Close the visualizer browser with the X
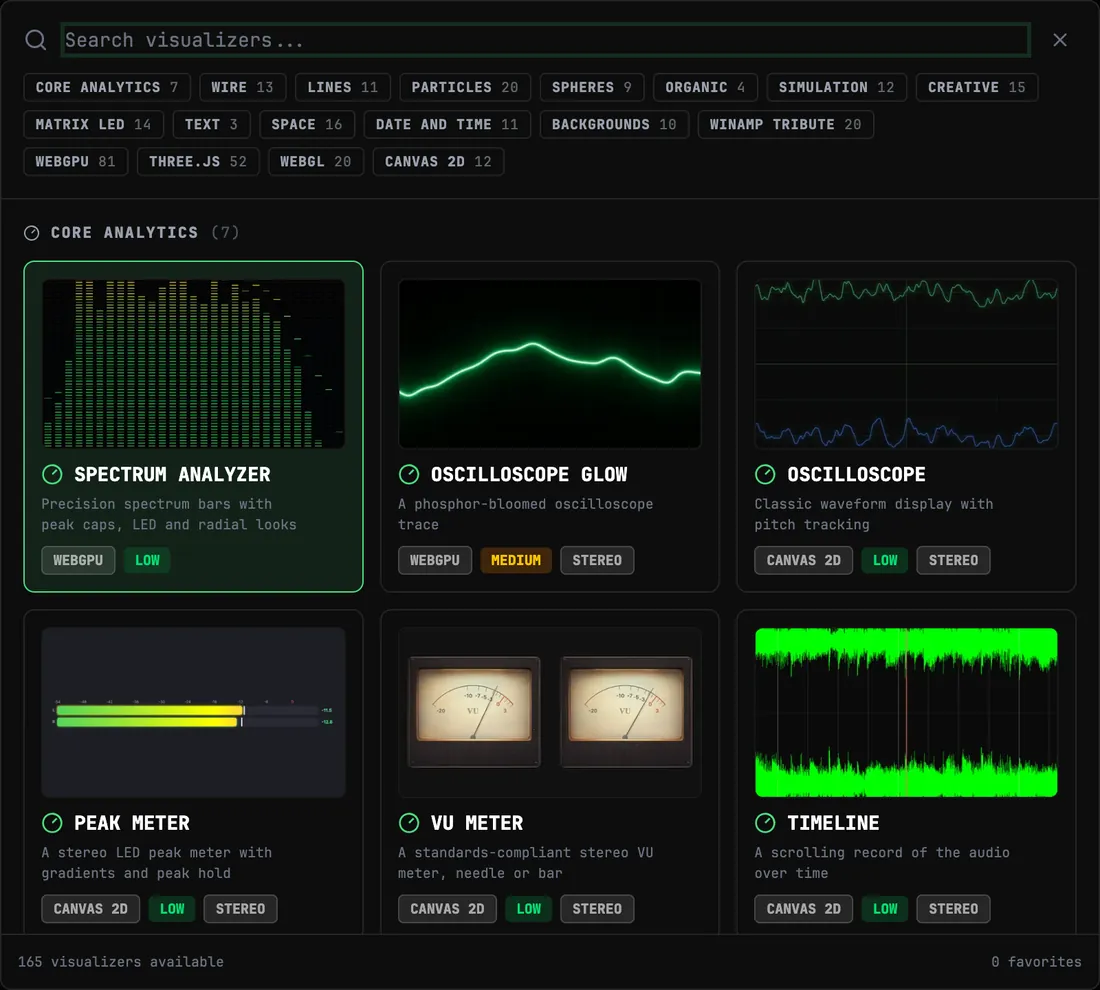This screenshot has width=1100, height=990. coord(1059,40)
